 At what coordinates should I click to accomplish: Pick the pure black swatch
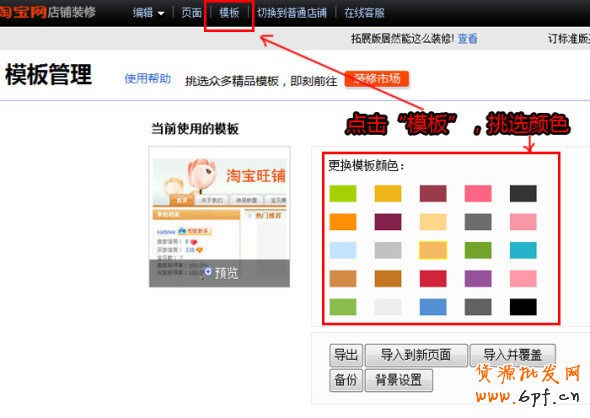[523, 307]
